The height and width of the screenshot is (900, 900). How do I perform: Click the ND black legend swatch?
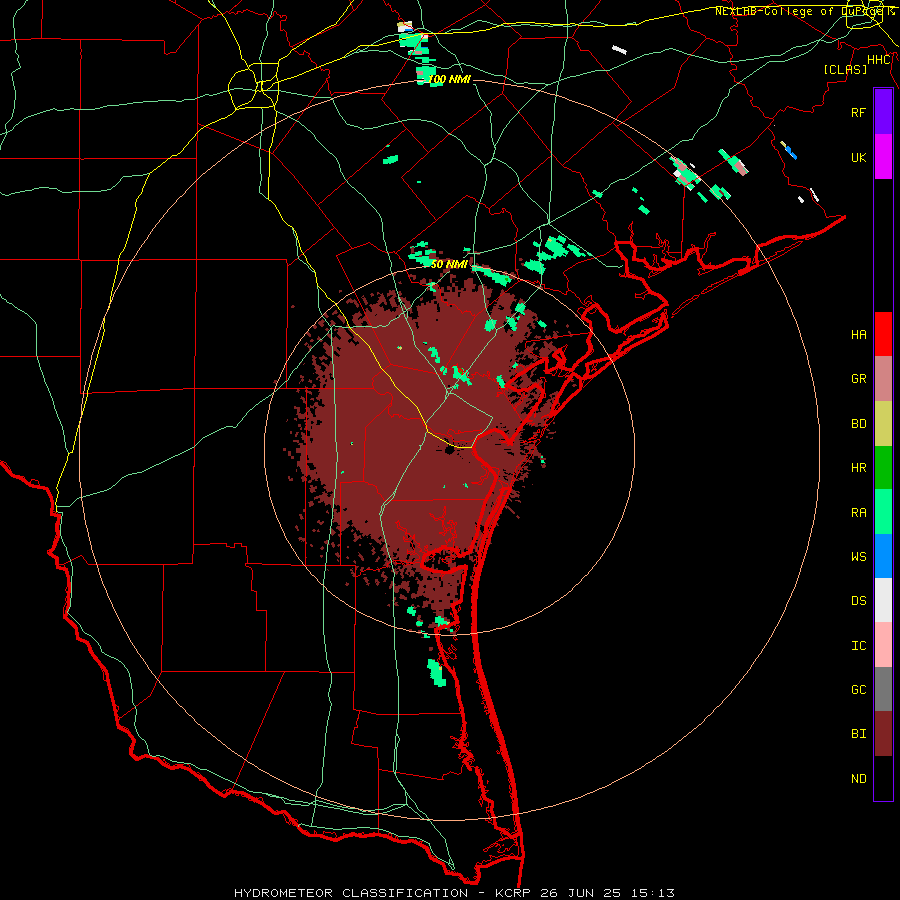883,778
